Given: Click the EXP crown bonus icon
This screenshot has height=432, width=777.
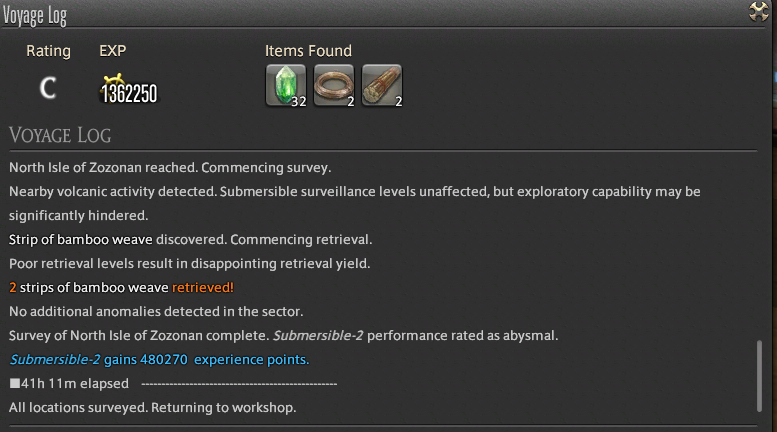Looking at the screenshot, I should tap(113, 79).
